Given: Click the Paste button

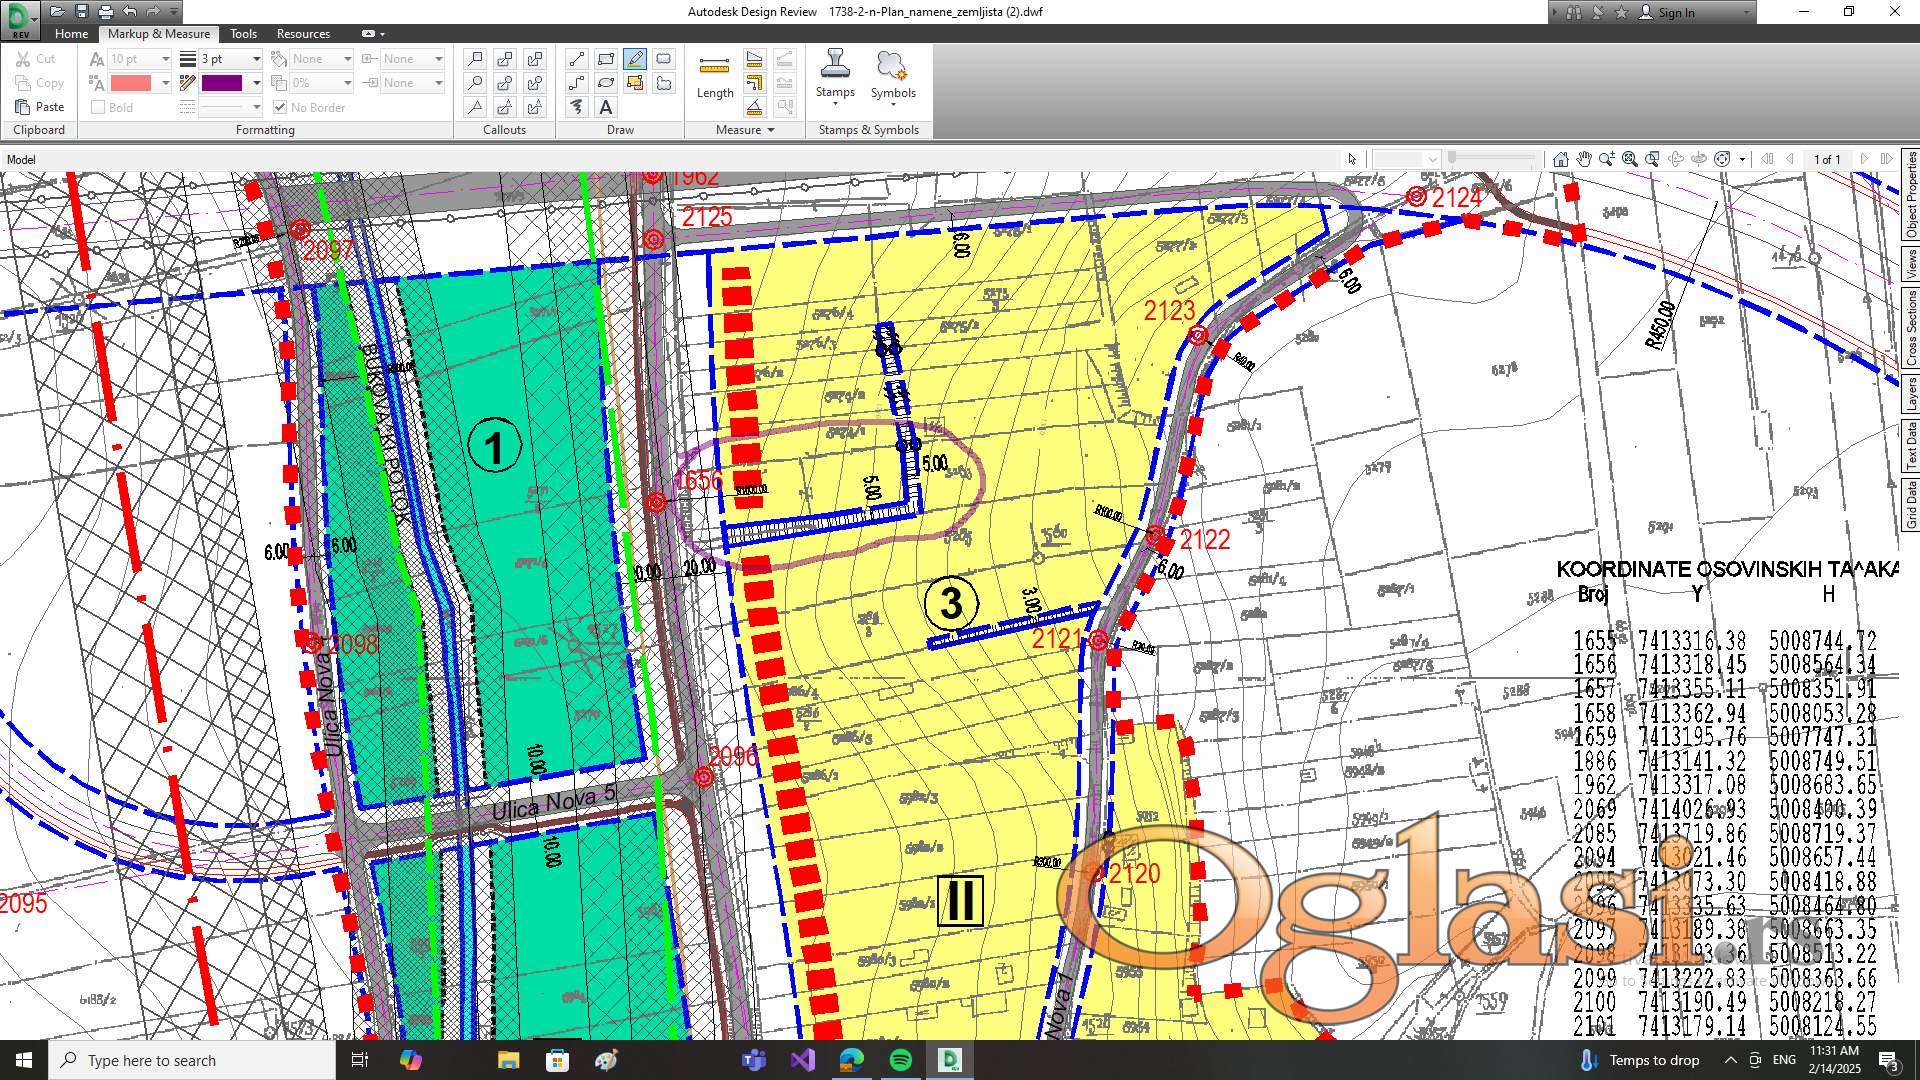Looking at the screenshot, I should pyautogui.click(x=40, y=107).
